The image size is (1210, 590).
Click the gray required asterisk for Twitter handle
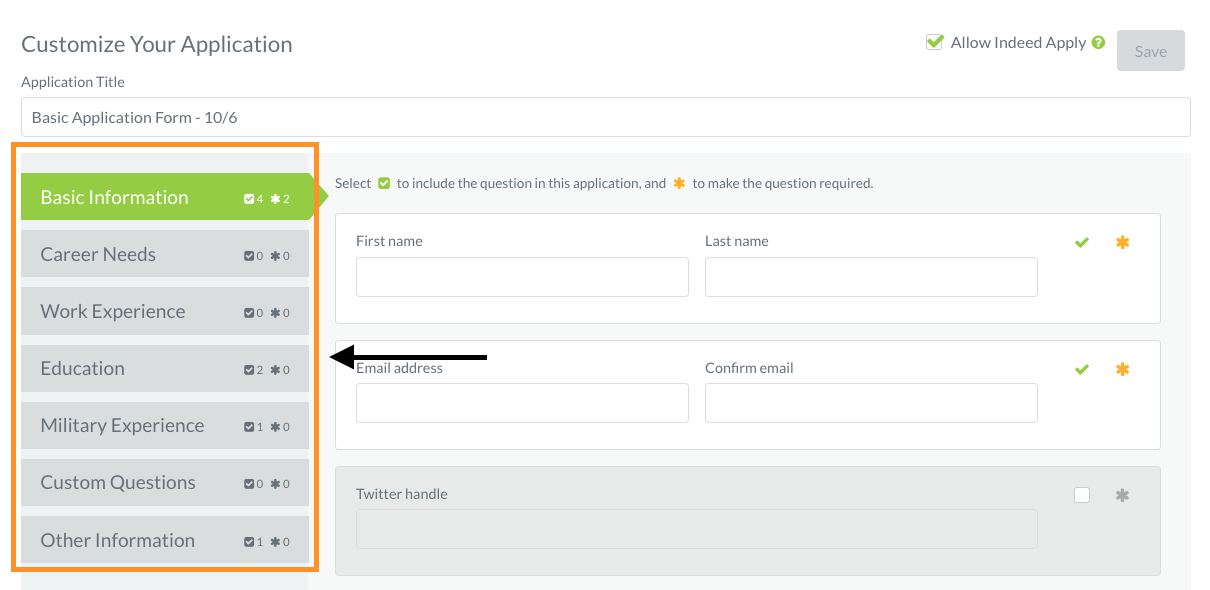click(1122, 495)
